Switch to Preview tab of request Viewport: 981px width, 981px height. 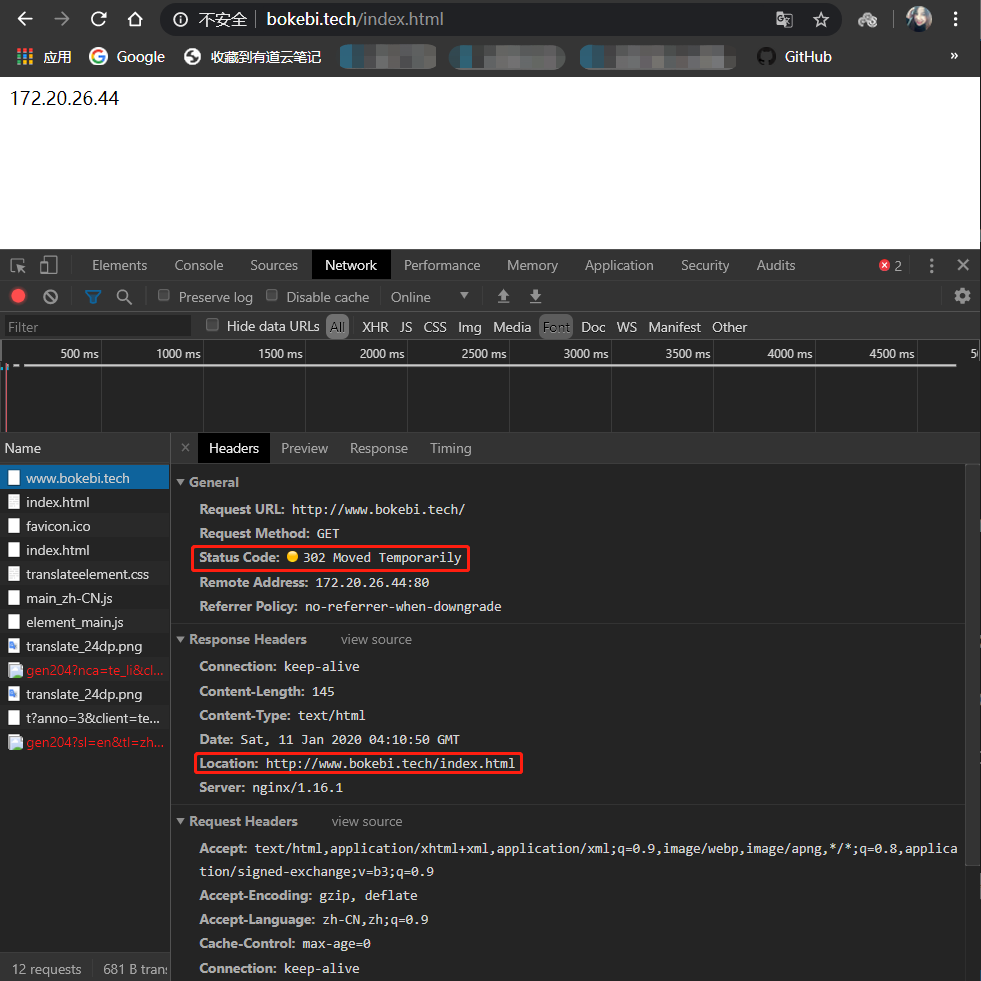[304, 448]
